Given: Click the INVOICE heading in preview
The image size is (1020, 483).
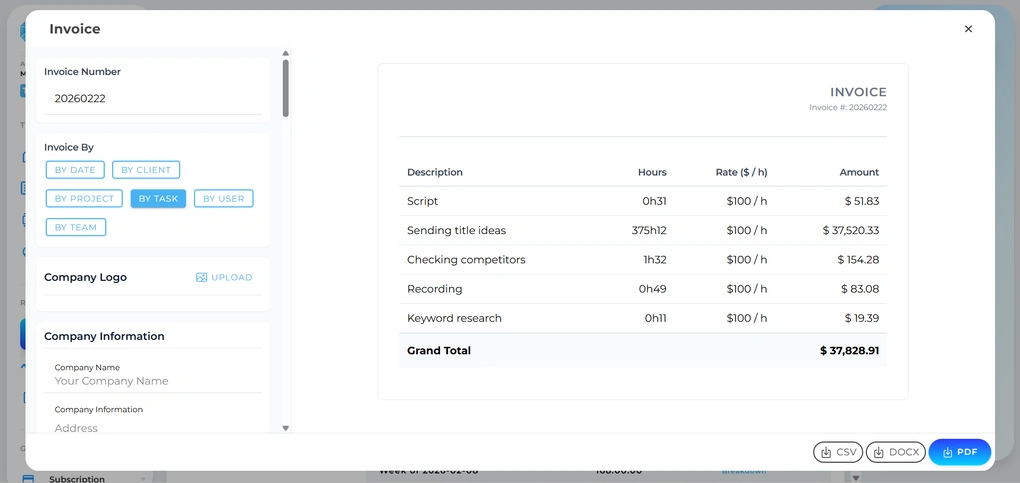Looking at the screenshot, I should 858,92.
